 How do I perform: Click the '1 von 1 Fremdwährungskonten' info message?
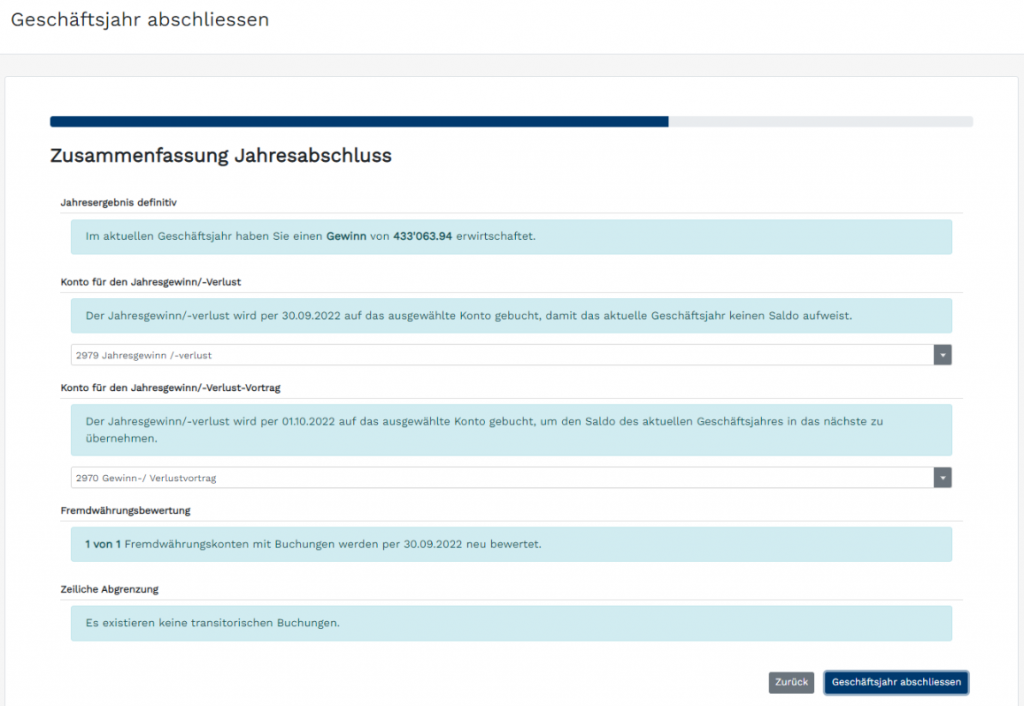point(511,544)
